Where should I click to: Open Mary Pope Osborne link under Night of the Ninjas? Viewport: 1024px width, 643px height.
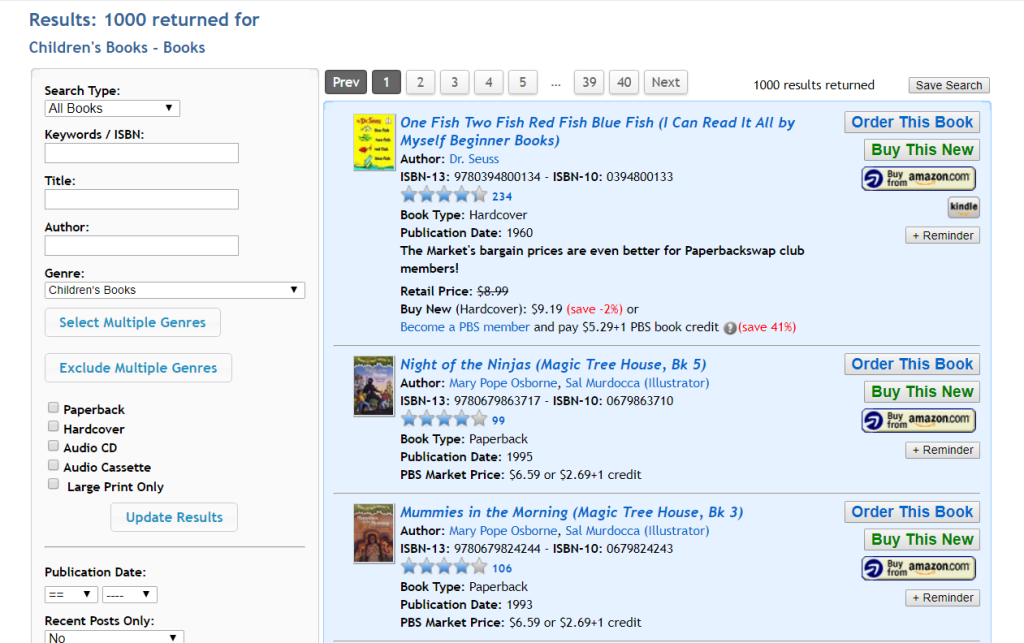pos(503,383)
